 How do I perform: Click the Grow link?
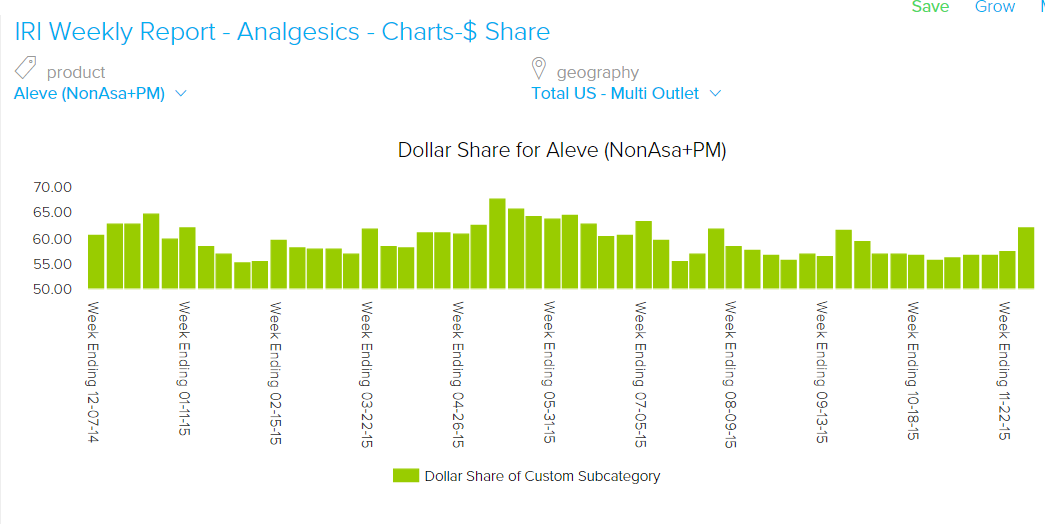point(994,7)
